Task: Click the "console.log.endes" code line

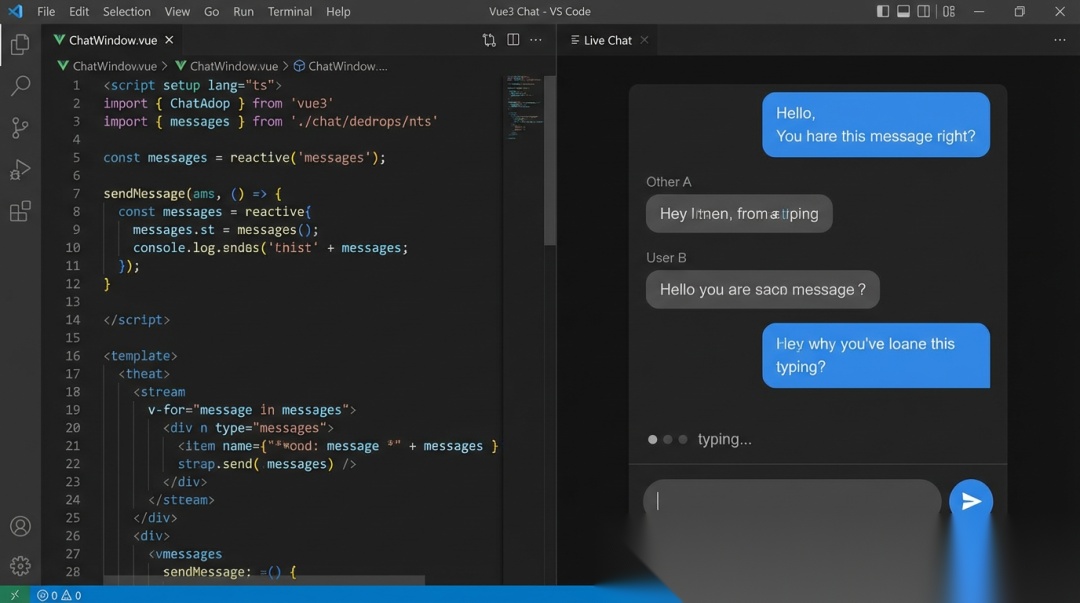Action: pyautogui.click(x=270, y=247)
